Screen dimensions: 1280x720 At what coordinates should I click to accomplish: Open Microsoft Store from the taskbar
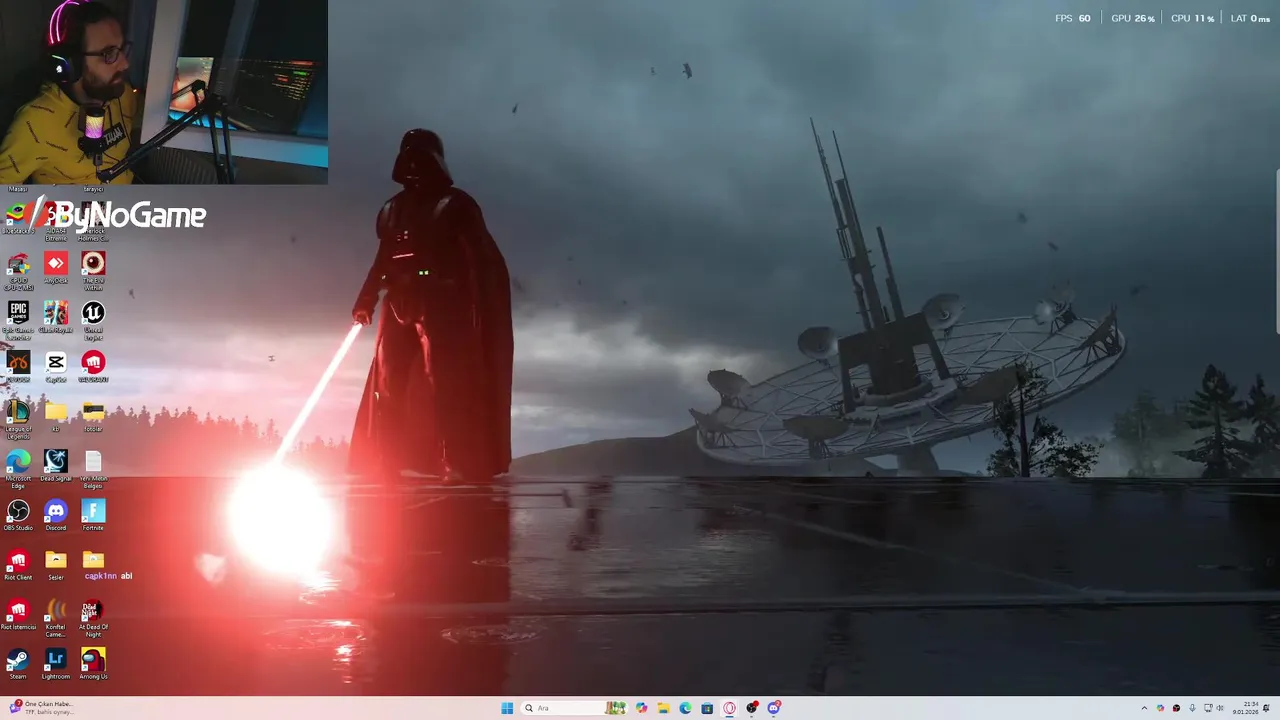[707, 708]
